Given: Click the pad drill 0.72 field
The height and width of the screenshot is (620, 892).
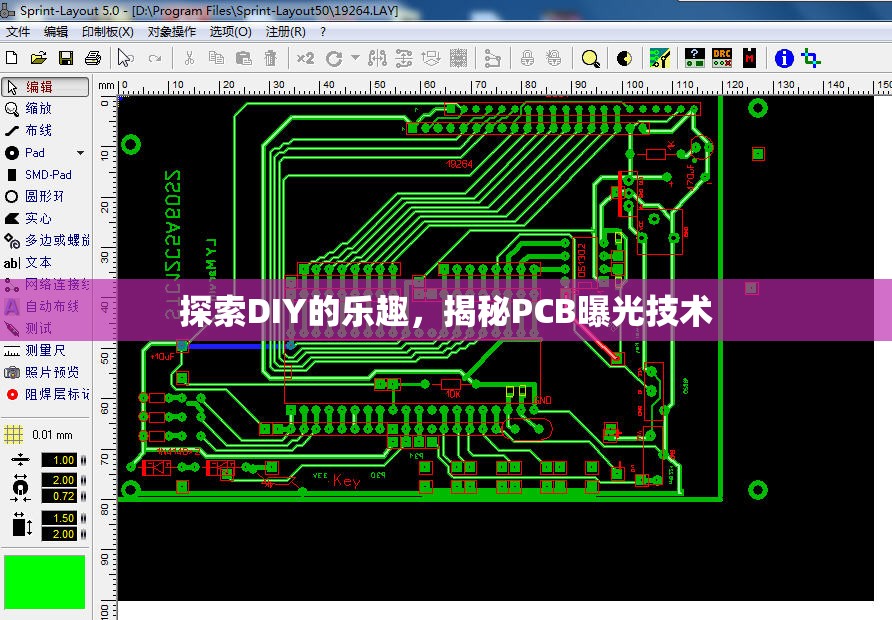Looking at the screenshot, I should click(x=59, y=496).
